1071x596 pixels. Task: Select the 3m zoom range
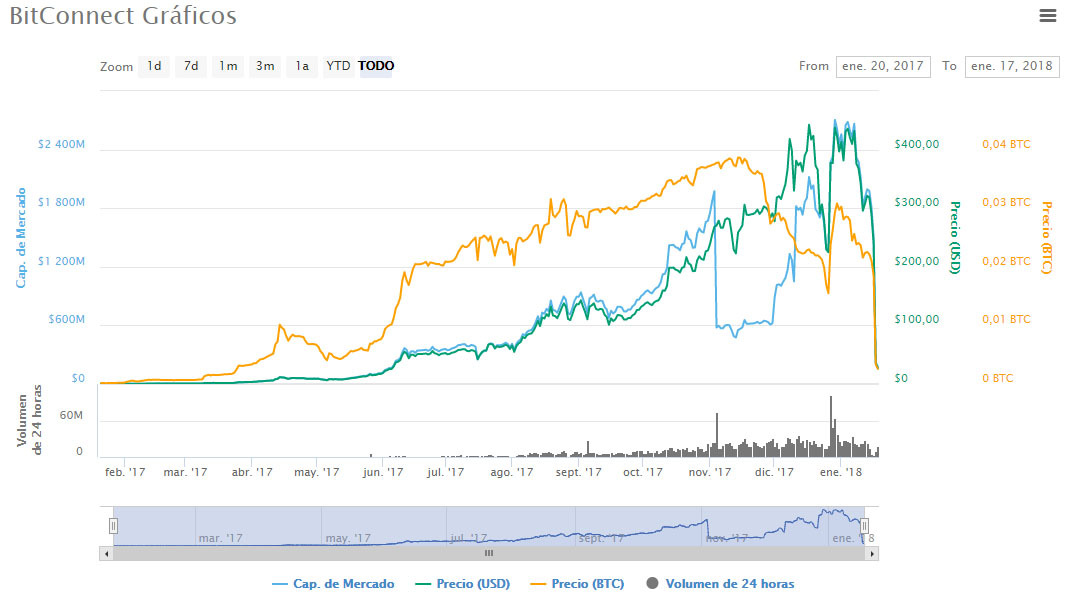(x=264, y=66)
